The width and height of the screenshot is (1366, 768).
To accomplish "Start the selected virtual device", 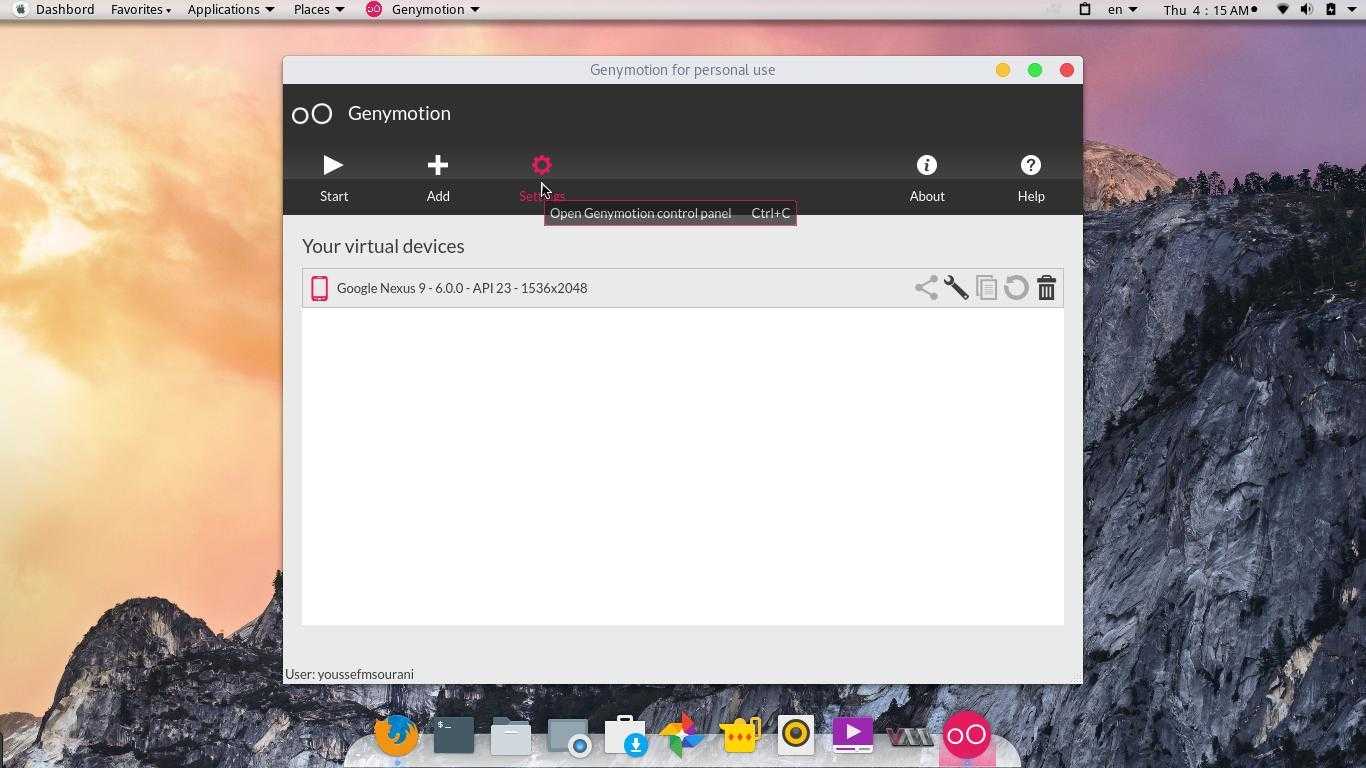I will pyautogui.click(x=333, y=177).
